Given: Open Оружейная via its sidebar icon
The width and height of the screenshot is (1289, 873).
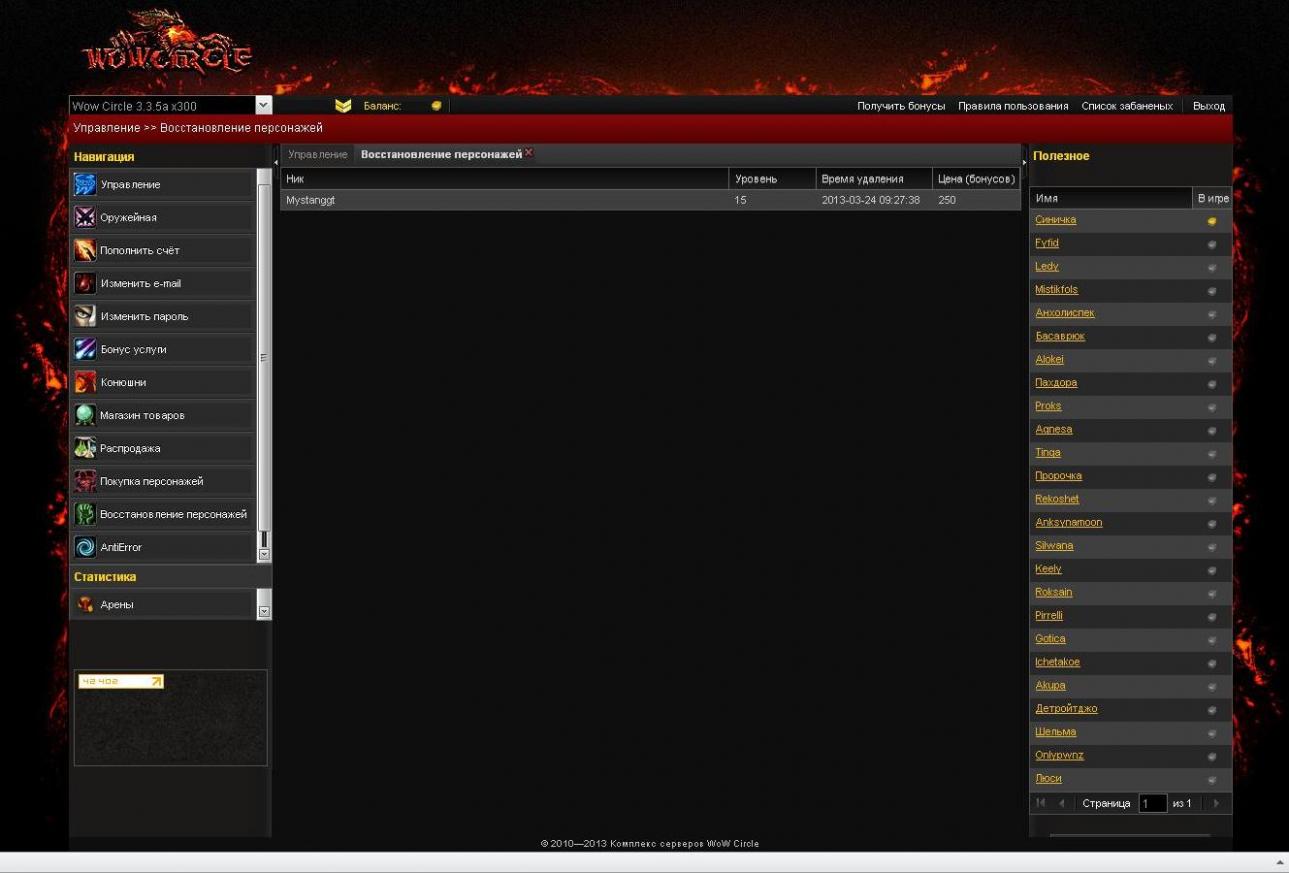Looking at the screenshot, I should [x=85, y=218].
